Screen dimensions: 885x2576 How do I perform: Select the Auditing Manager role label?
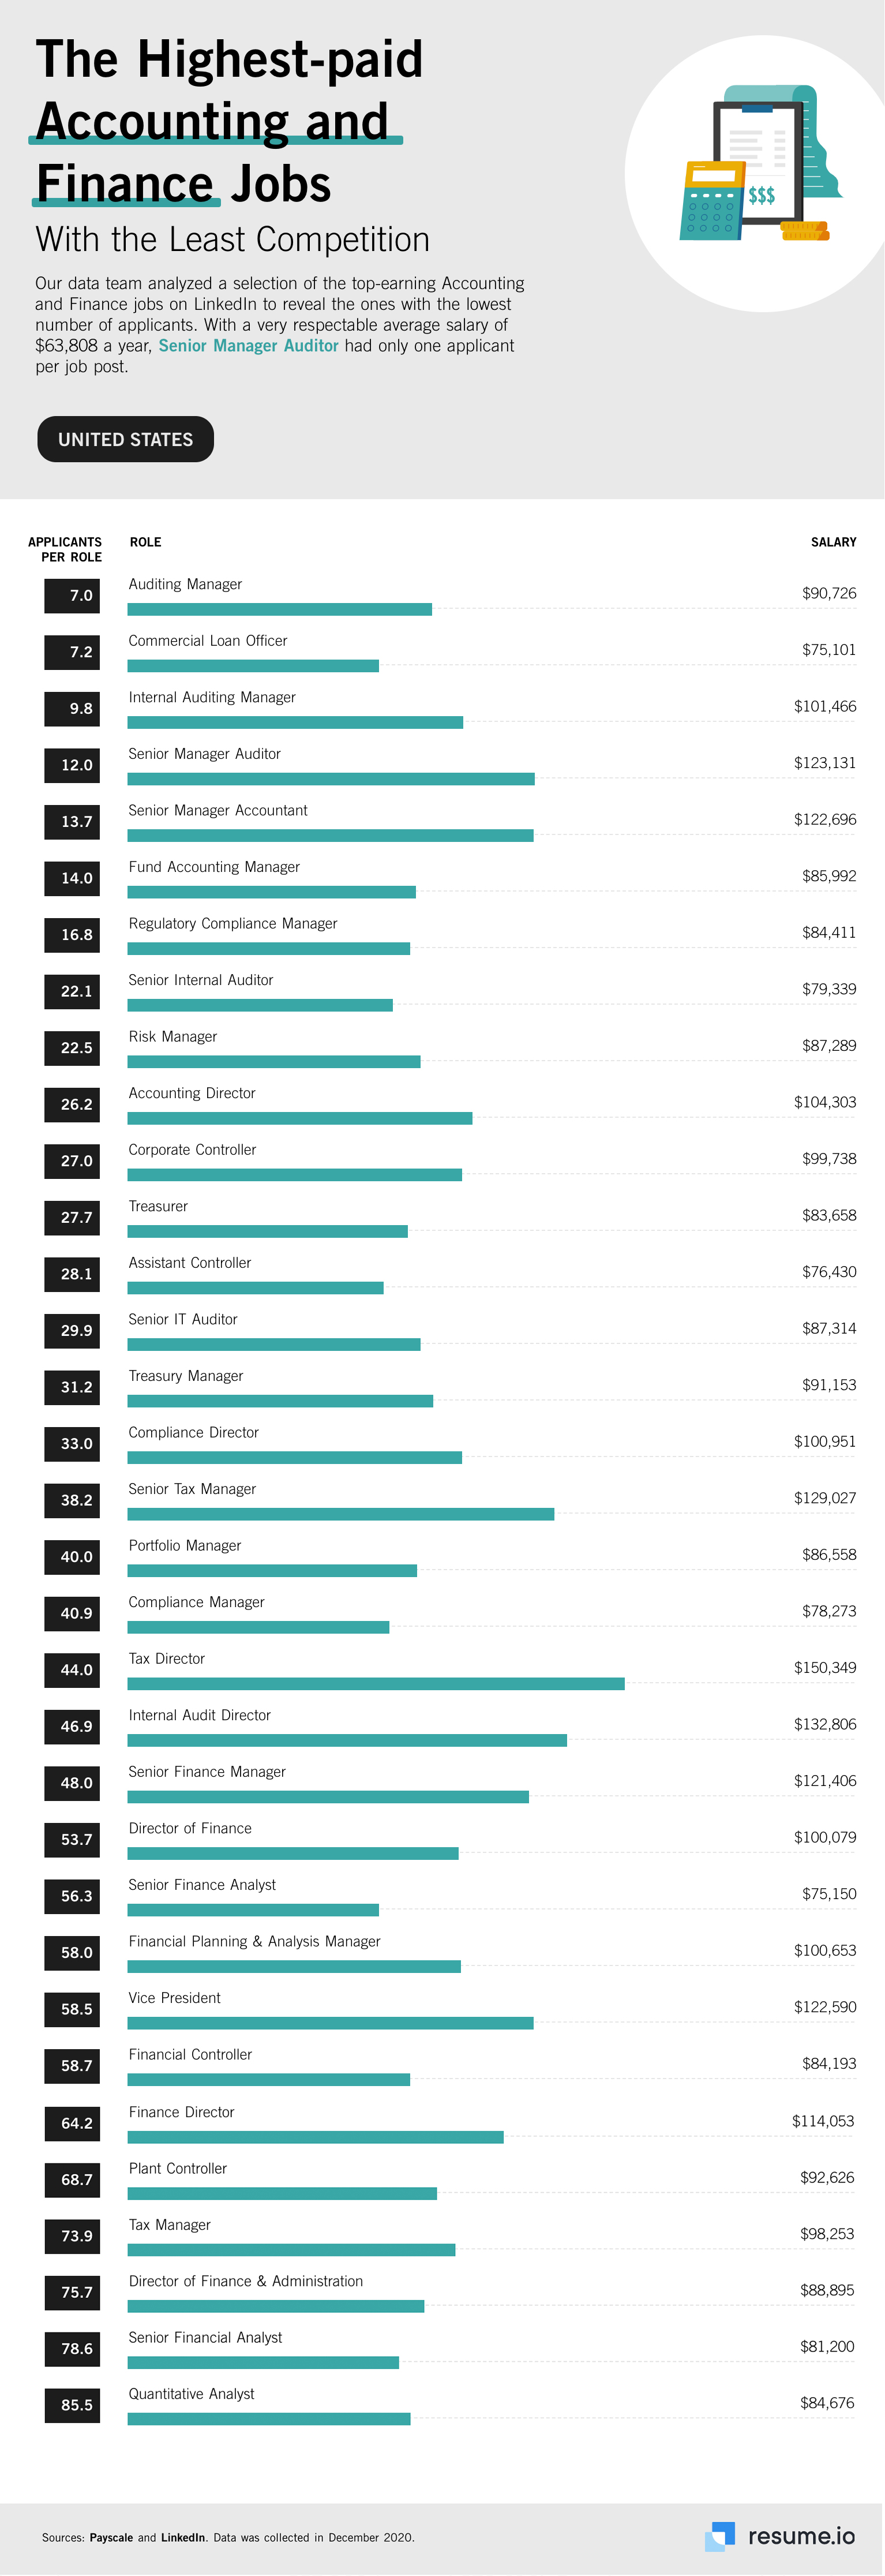point(185,584)
